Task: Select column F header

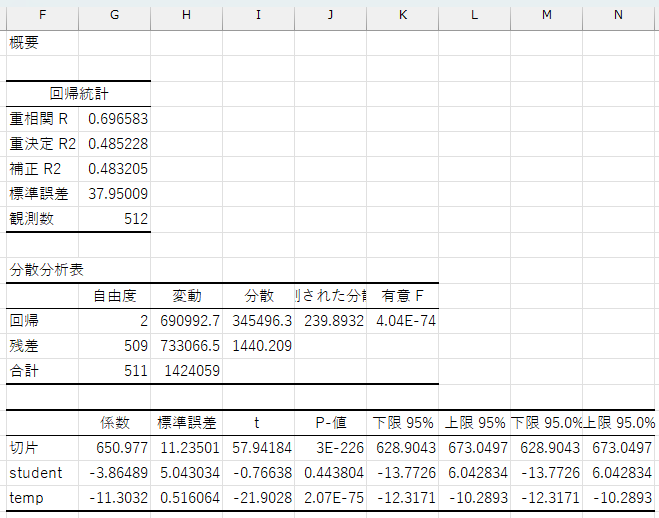Action: tap(42, 16)
